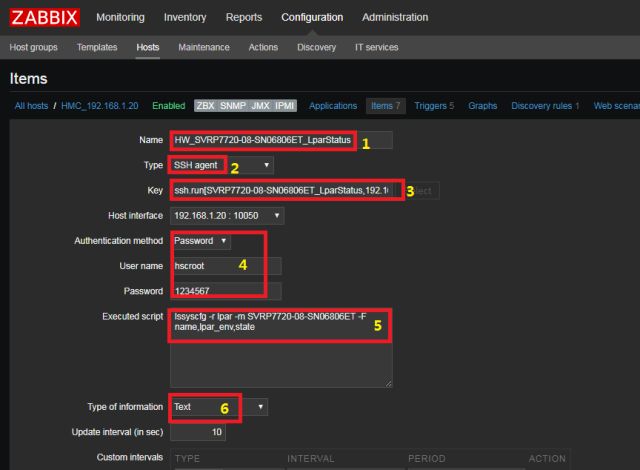Click the Authentication method label
Screen dimensions: 640x470
click(118, 241)
